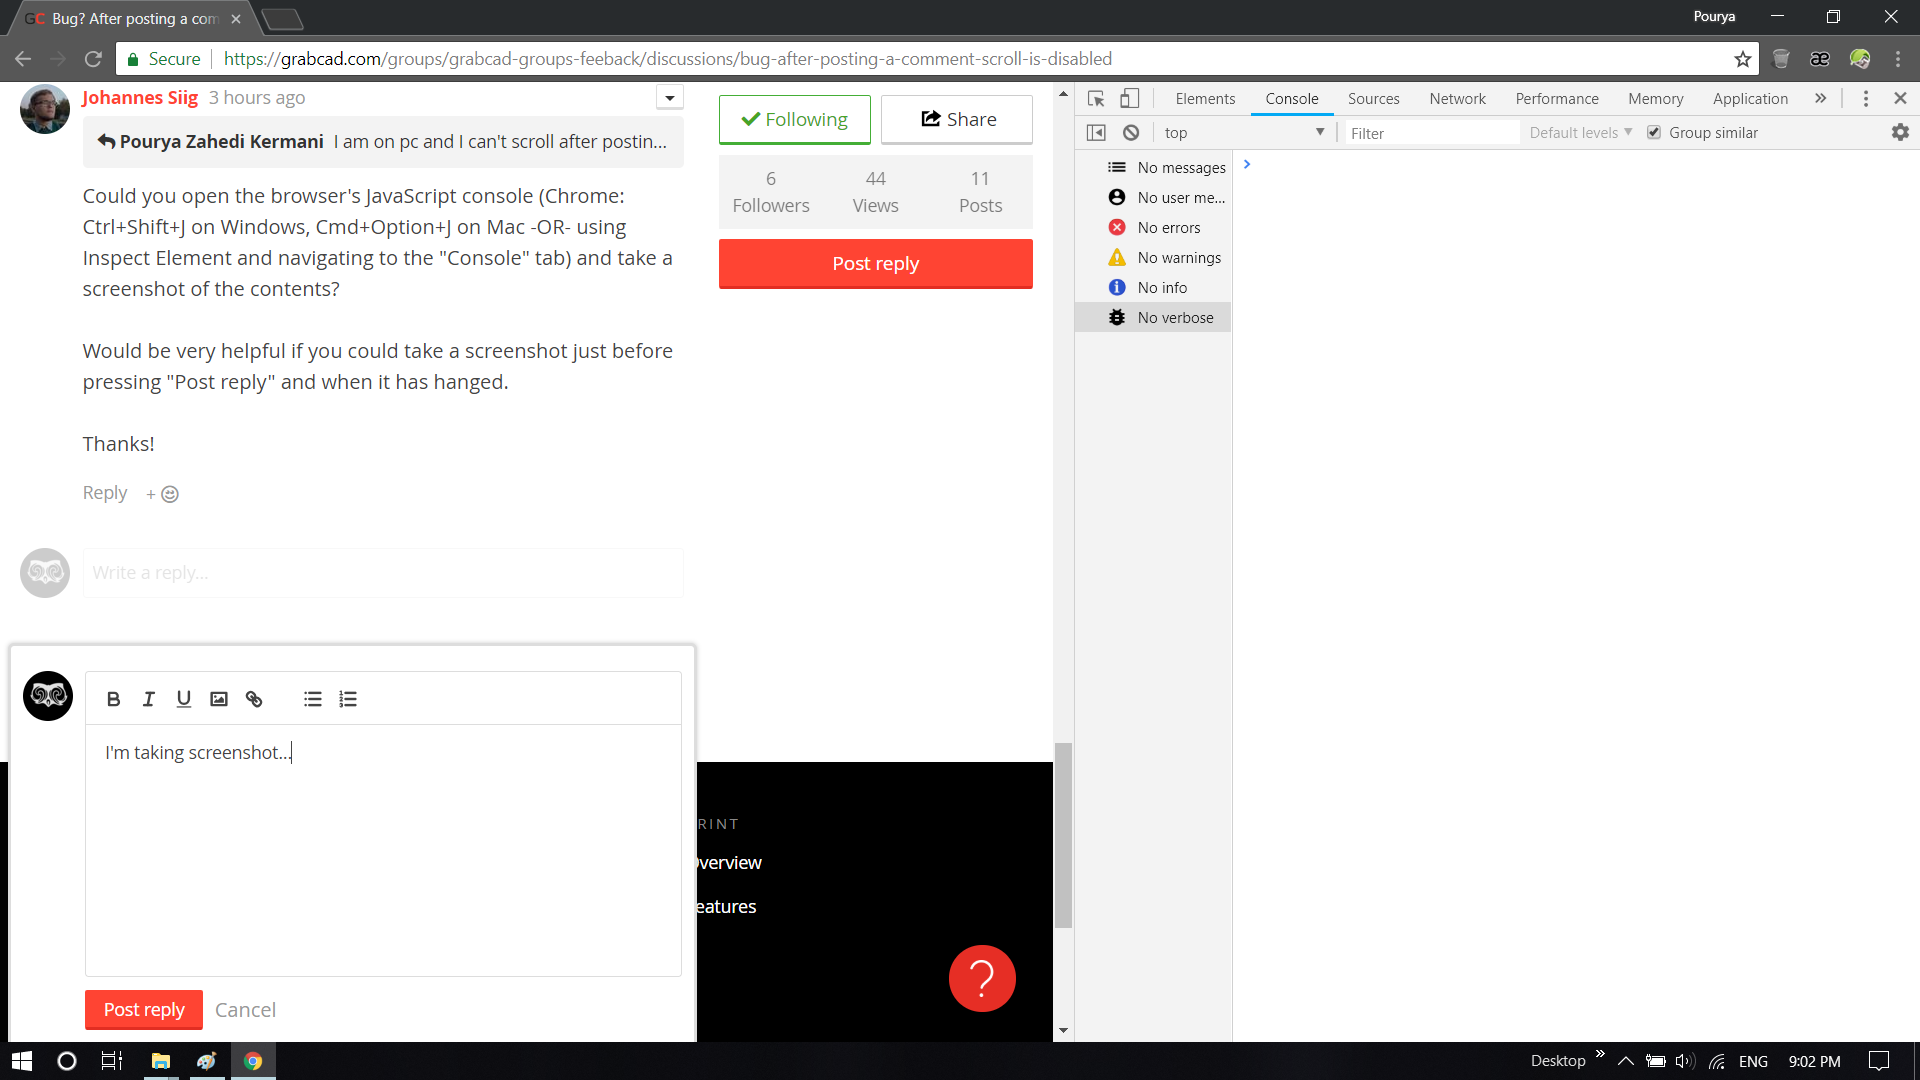
Task: Toggle the device toolbar icon
Action: [1129, 98]
